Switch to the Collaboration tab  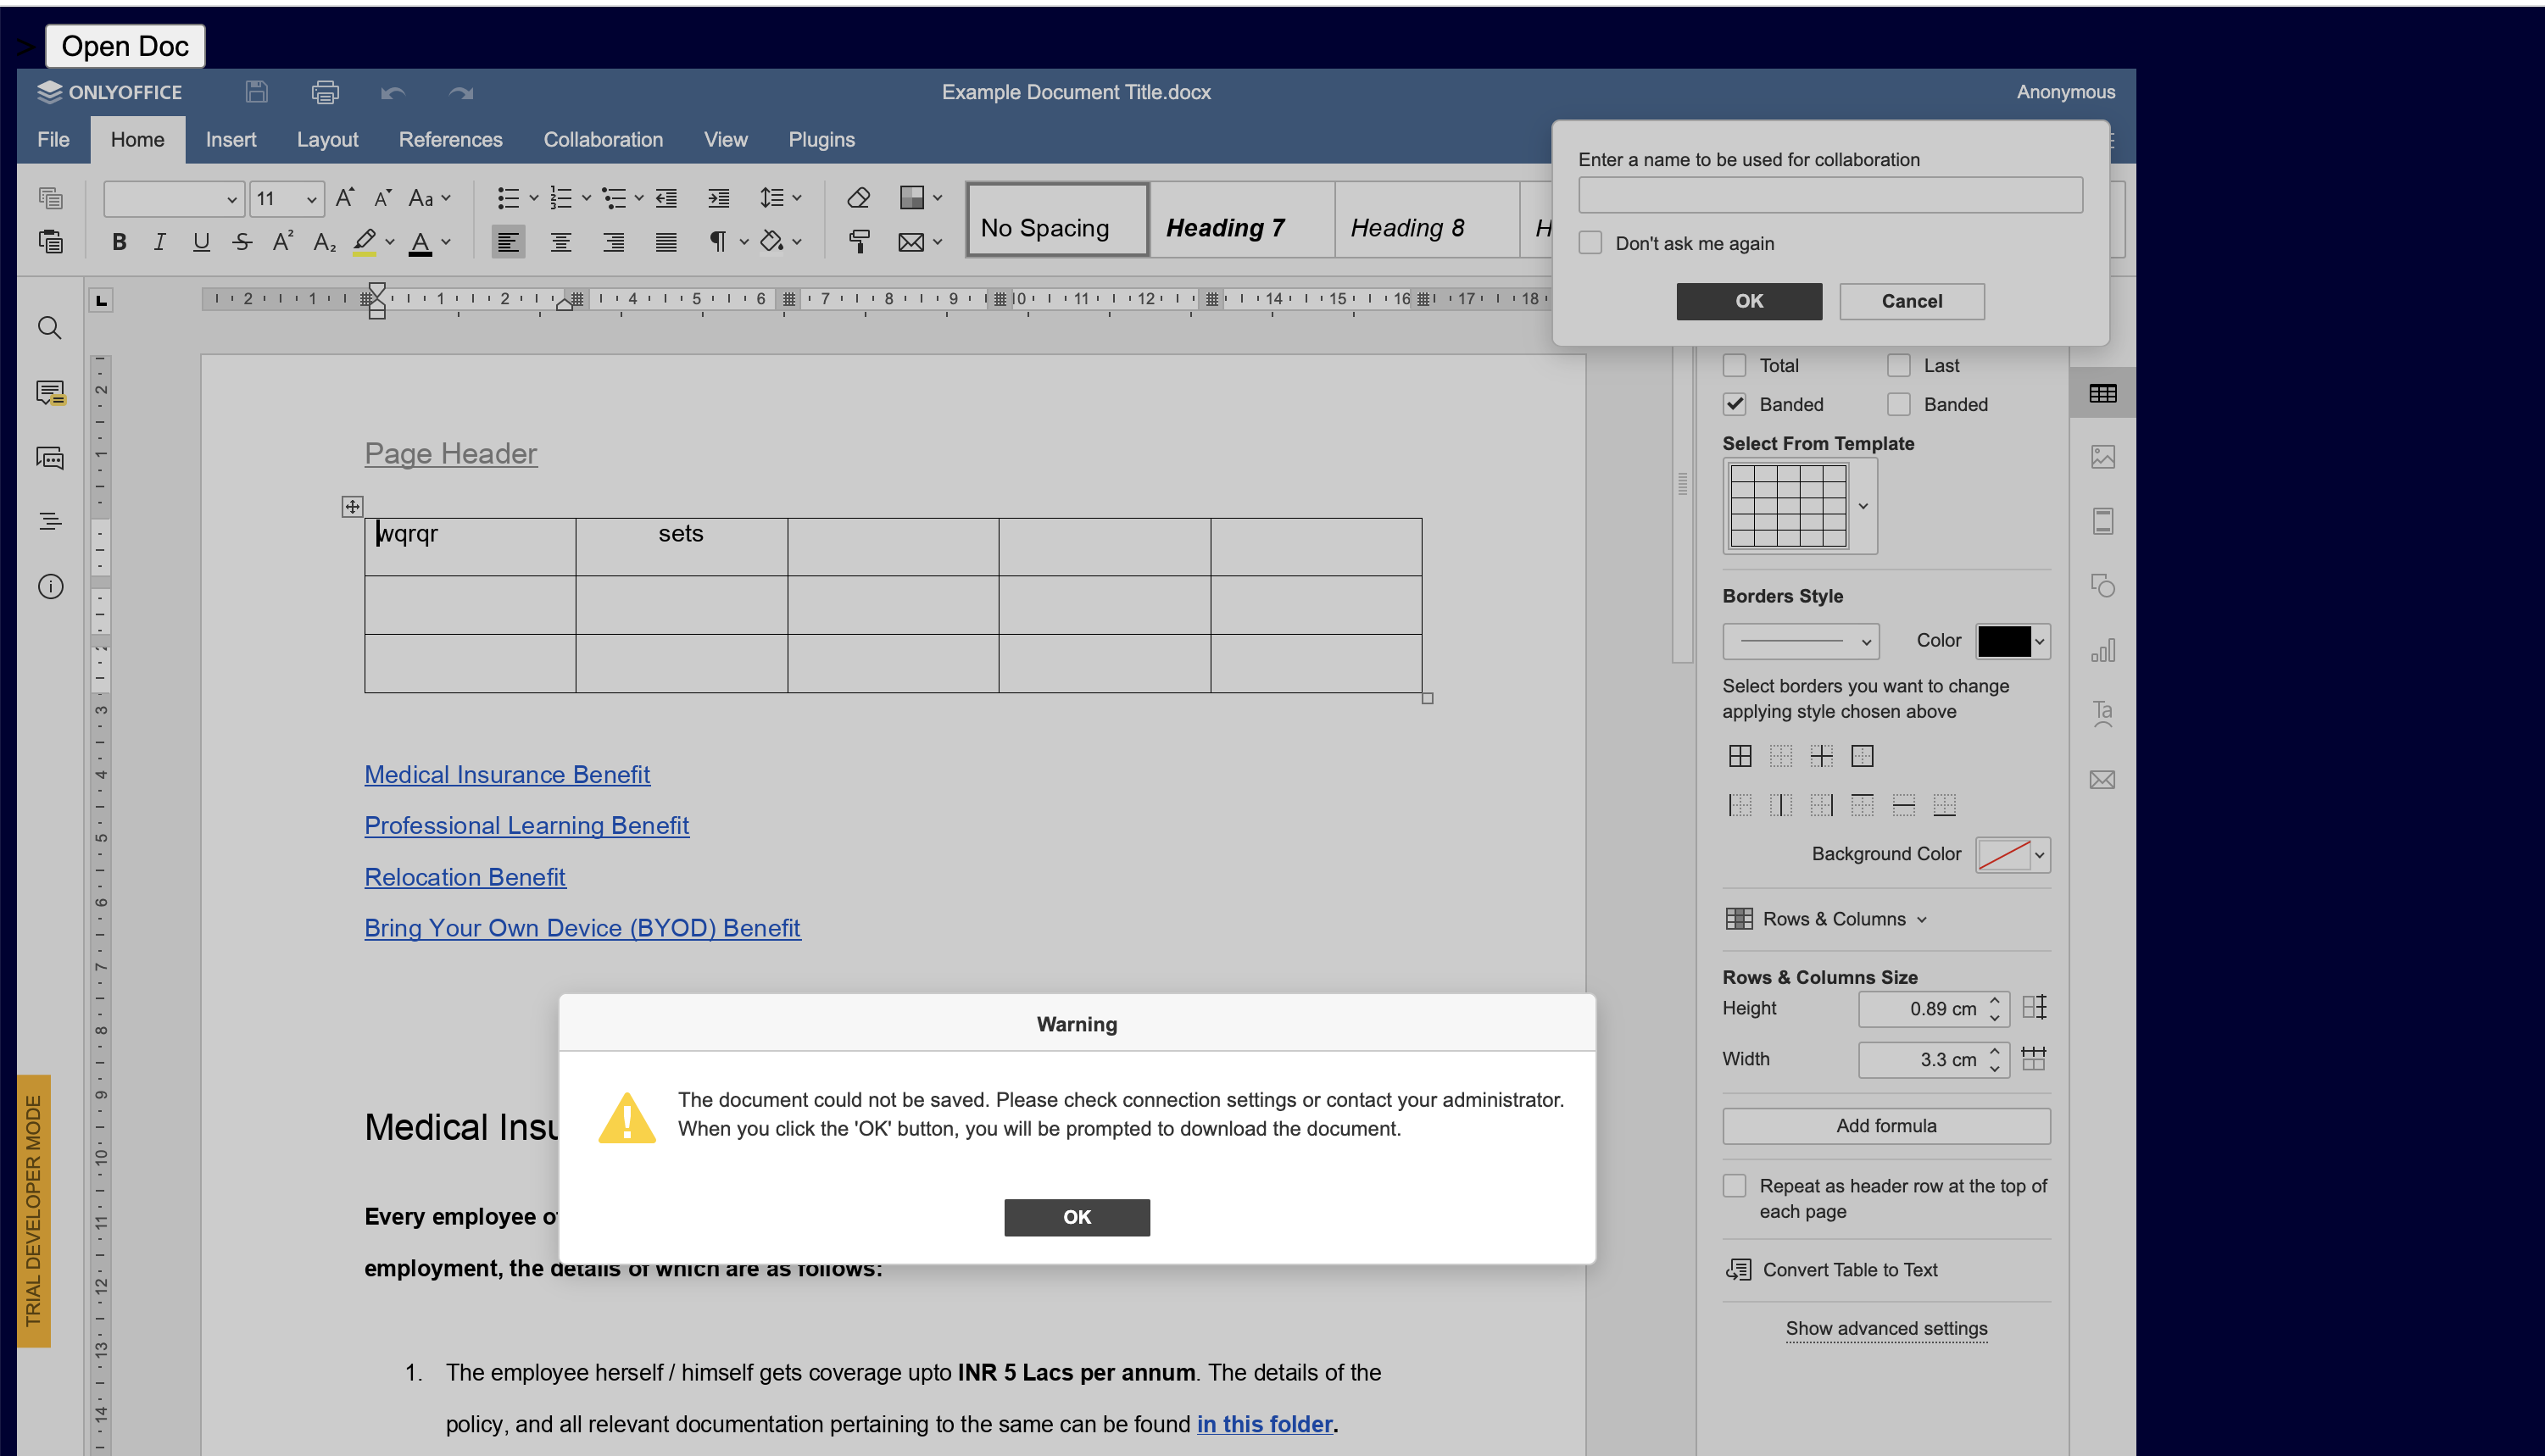(x=603, y=139)
